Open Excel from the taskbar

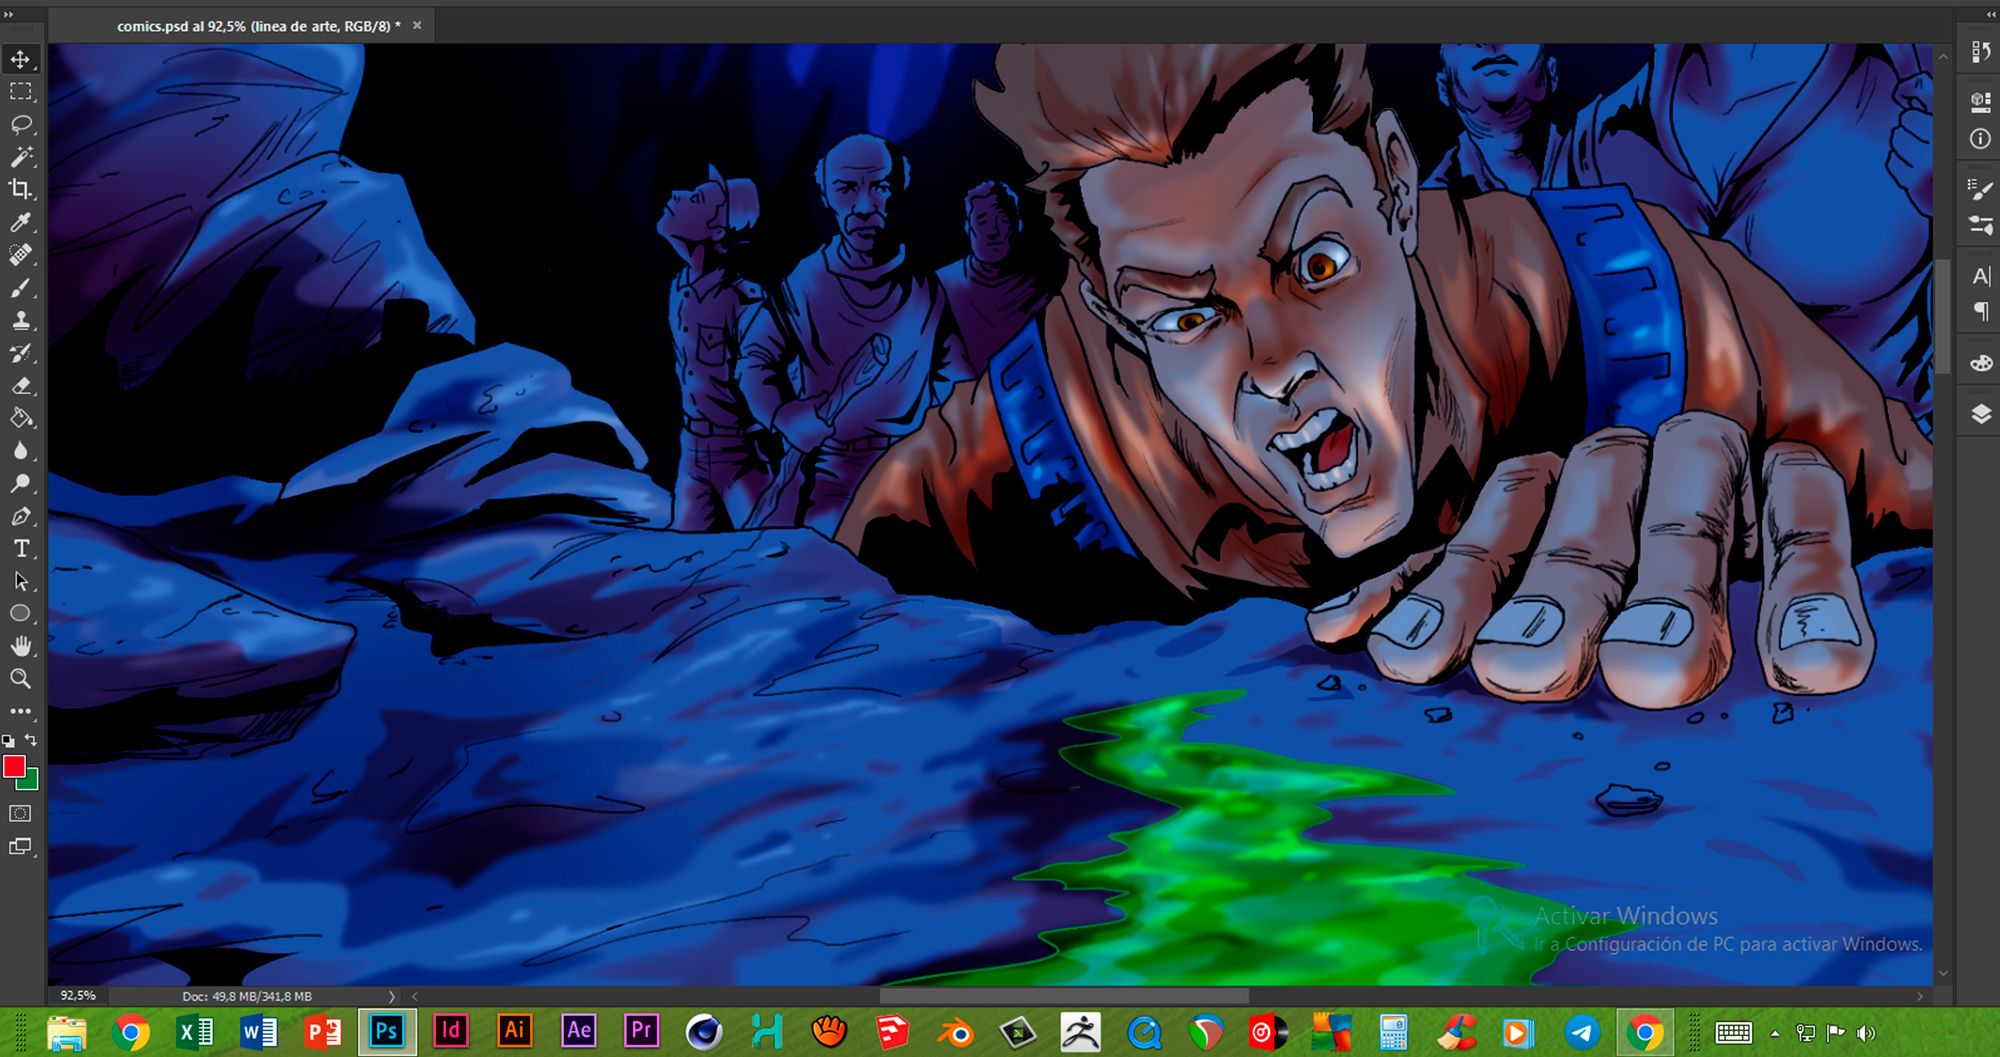click(x=195, y=1032)
